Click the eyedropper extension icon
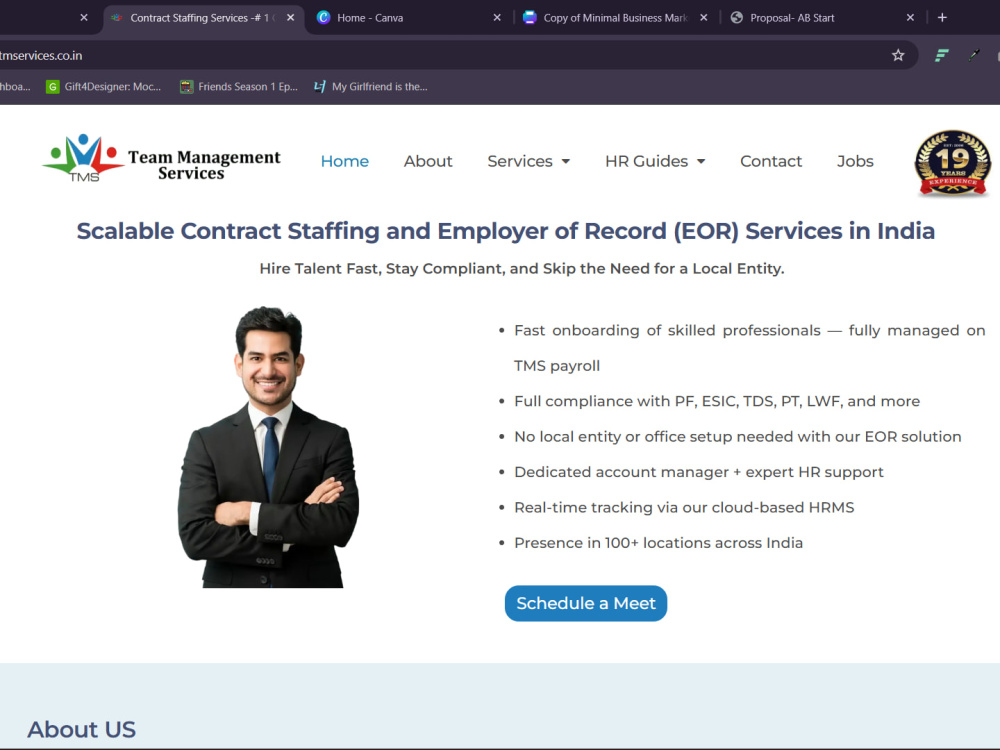 pos(973,55)
